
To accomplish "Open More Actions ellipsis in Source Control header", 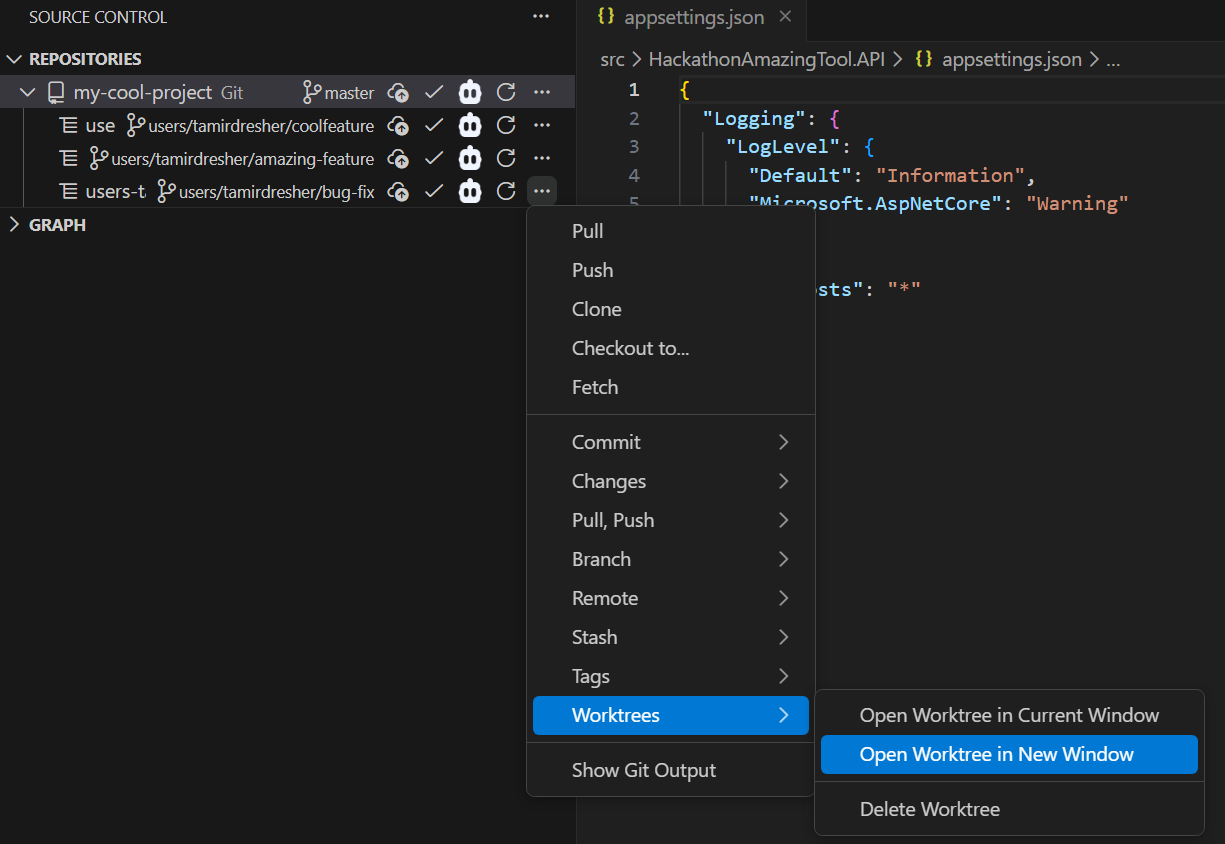I will click(541, 16).
